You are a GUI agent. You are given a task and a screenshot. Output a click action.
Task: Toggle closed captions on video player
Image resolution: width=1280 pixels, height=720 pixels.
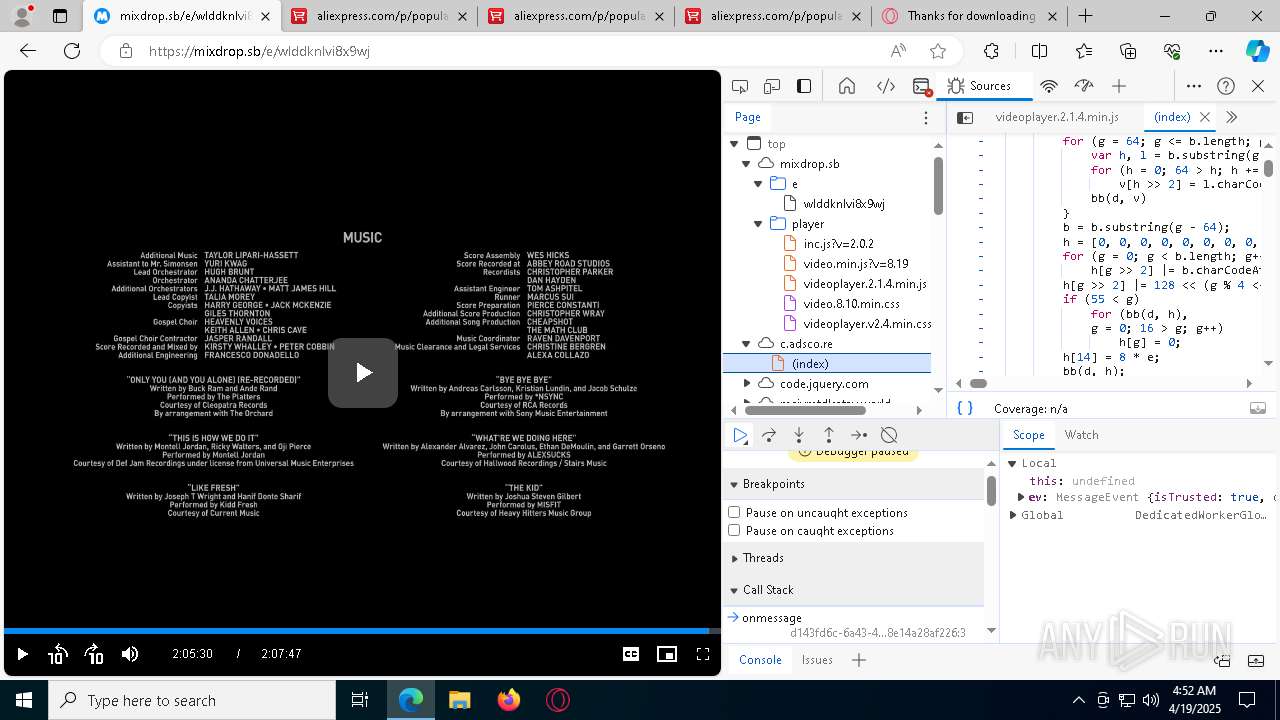631,654
